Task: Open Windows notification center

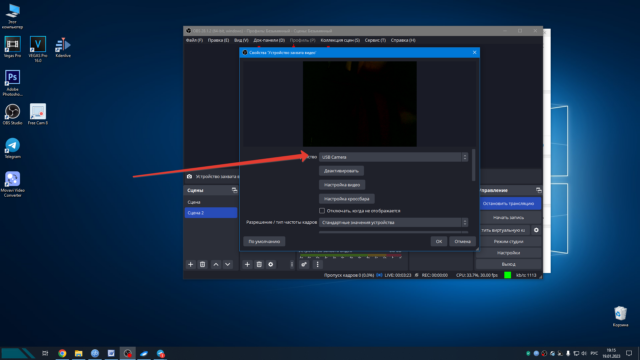Action: pos(629,353)
